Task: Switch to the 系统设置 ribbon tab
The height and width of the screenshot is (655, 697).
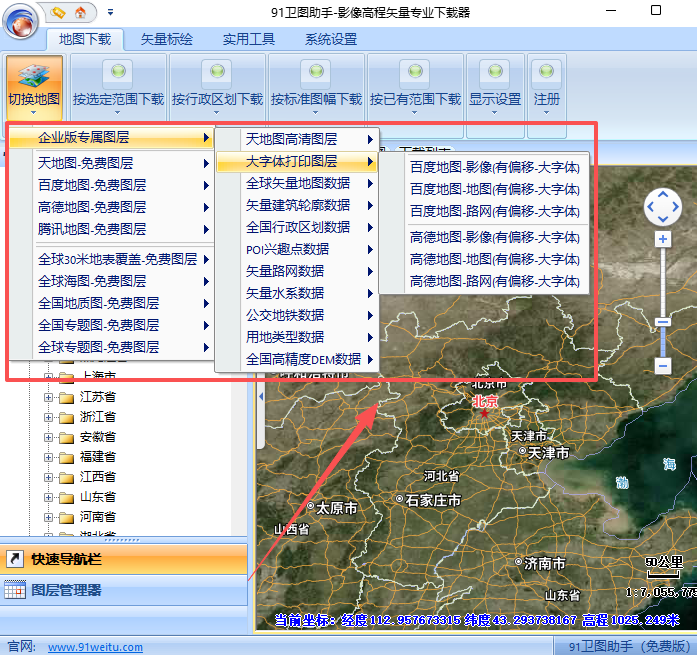Action: click(331, 39)
